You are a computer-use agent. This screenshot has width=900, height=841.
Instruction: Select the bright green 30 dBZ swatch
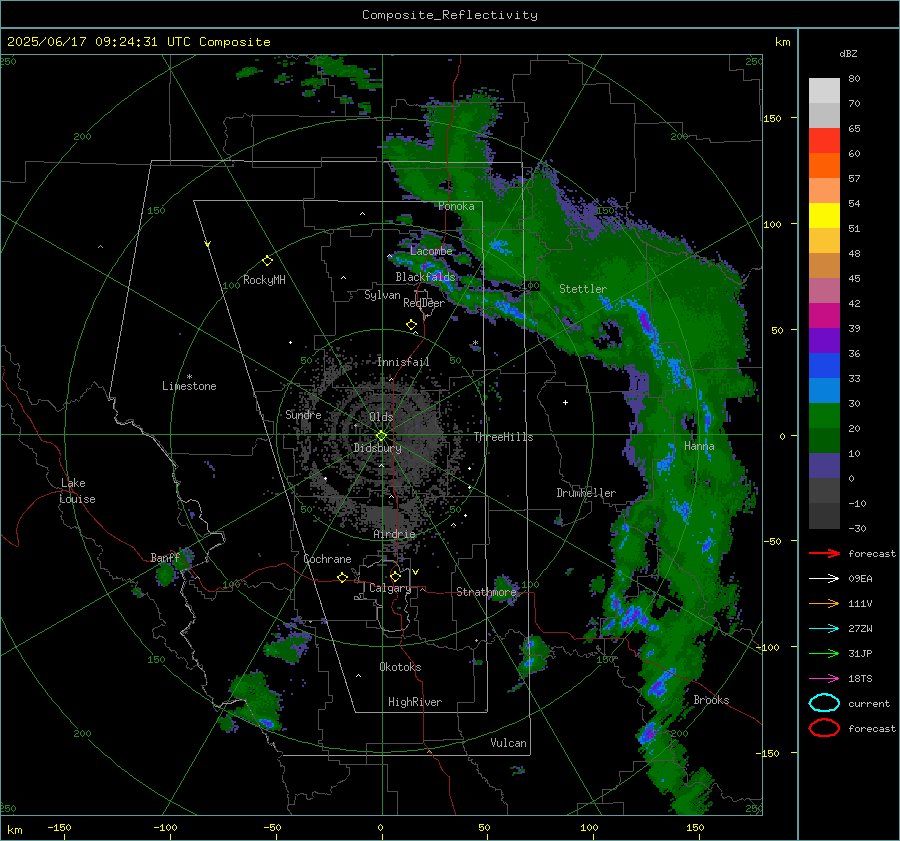click(x=824, y=415)
